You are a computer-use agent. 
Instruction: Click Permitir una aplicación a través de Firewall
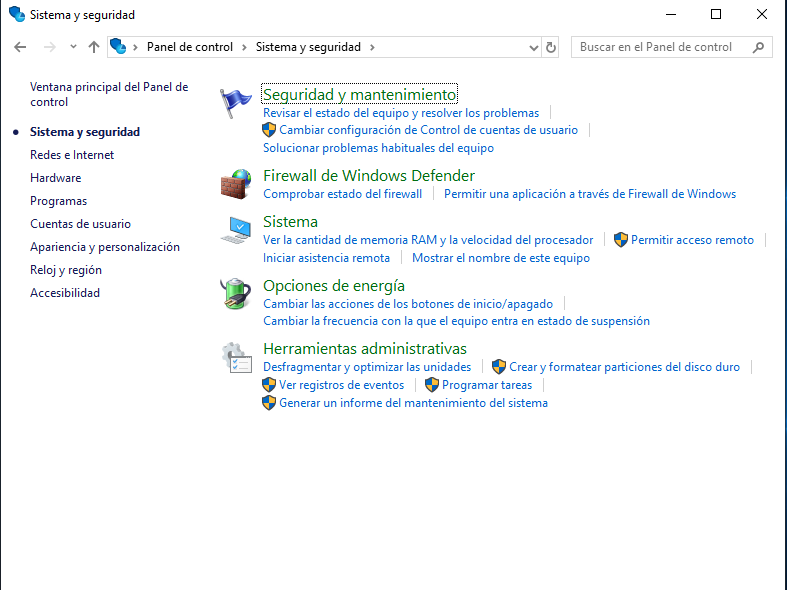pos(590,194)
